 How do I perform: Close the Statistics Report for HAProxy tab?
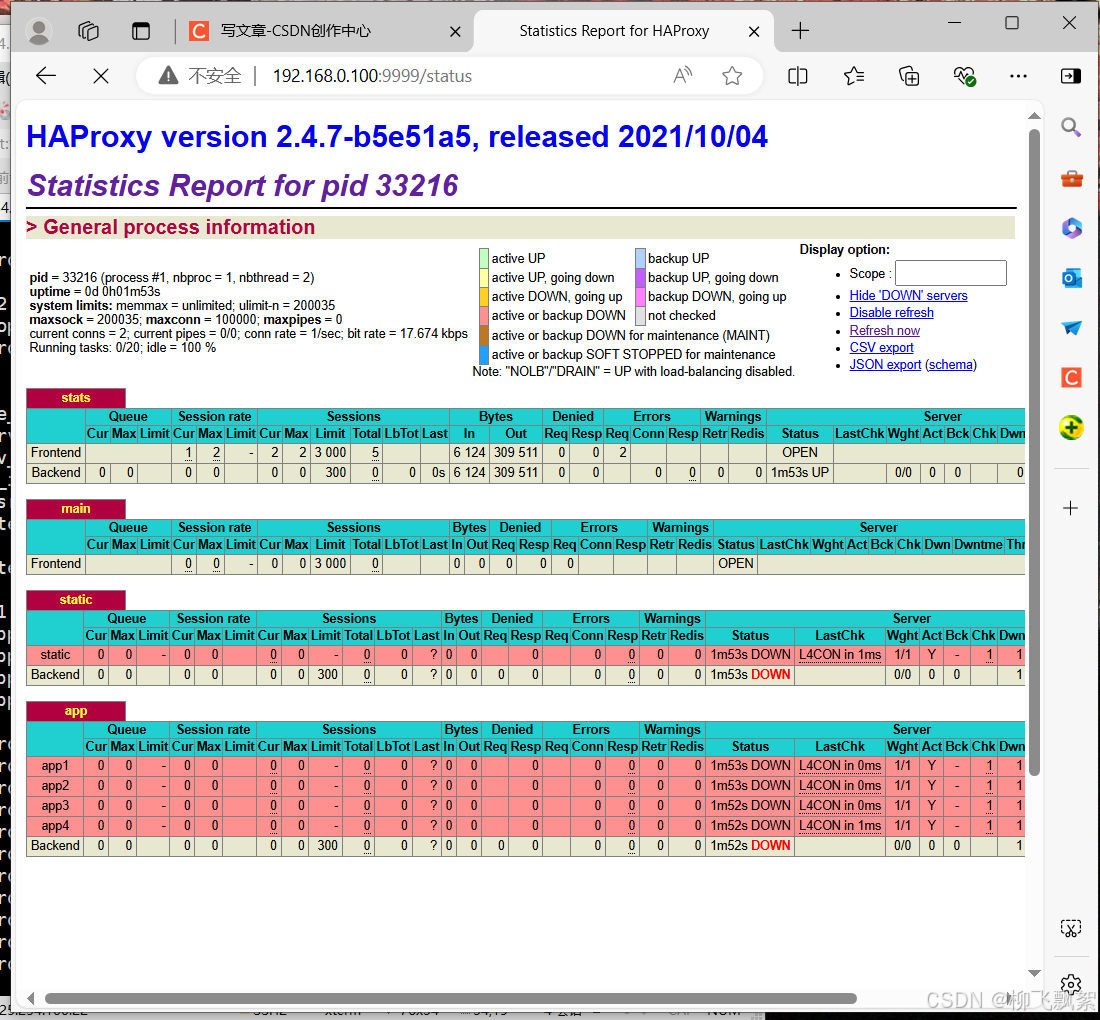coord(754,32)
